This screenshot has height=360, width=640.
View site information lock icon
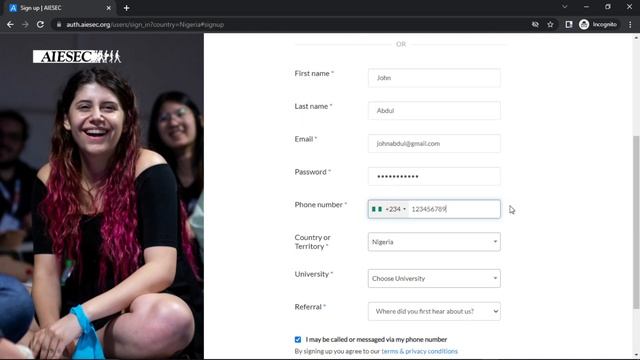point(59,24)
